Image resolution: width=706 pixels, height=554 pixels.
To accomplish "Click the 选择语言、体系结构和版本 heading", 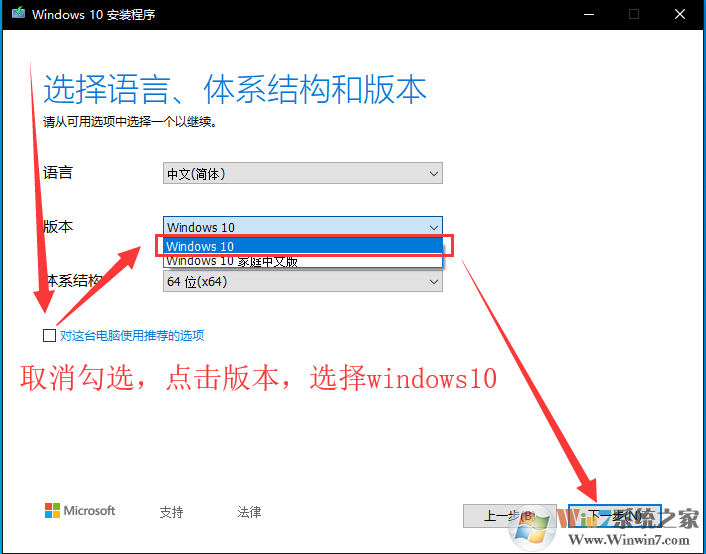I will click(x=235, y=90).
